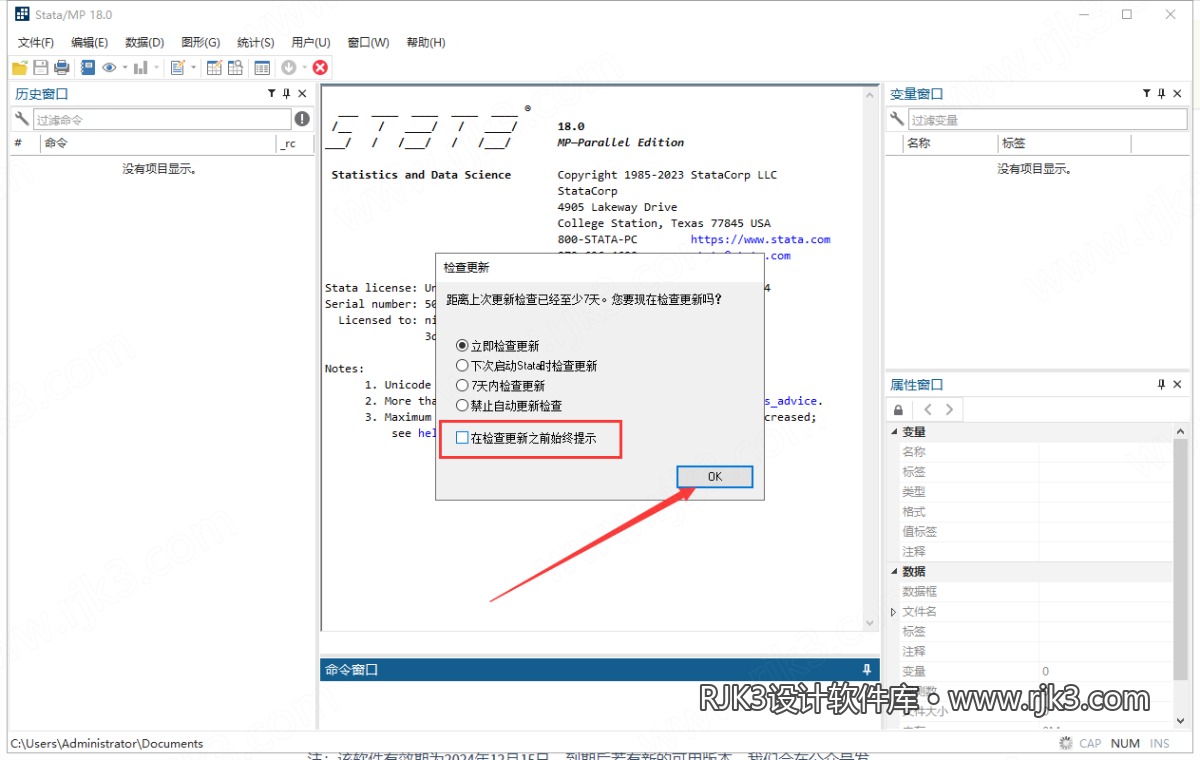This screenshot has width=1200, height=760.
Task: Click the Save floppy disk icon
Action: pyautogui.click(x=41, y=68)
